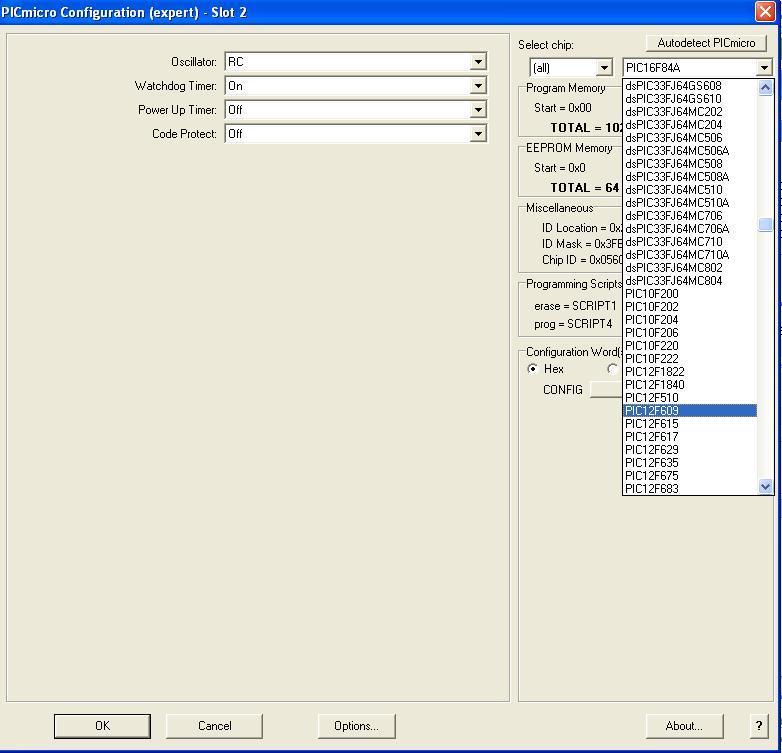Select dsPIC33FJ64MC202 in chip list
This screenshot has width=782, height=753.
pos(690,112)
